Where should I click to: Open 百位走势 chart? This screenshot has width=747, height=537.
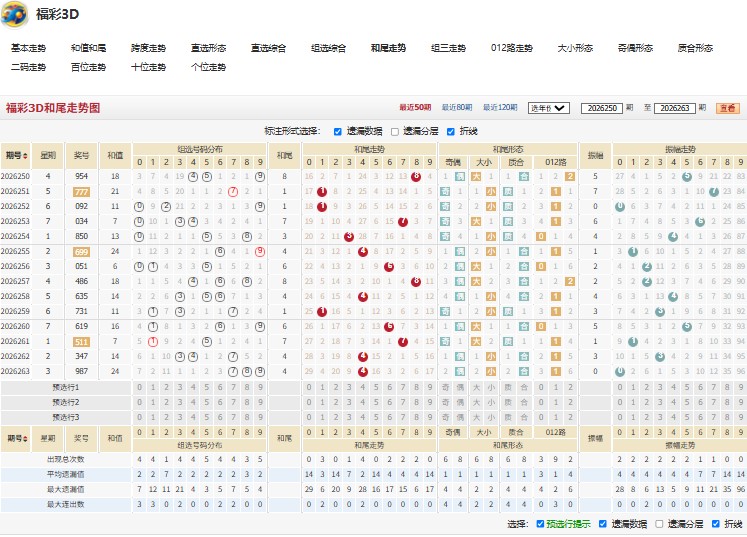tap(89, 67)
